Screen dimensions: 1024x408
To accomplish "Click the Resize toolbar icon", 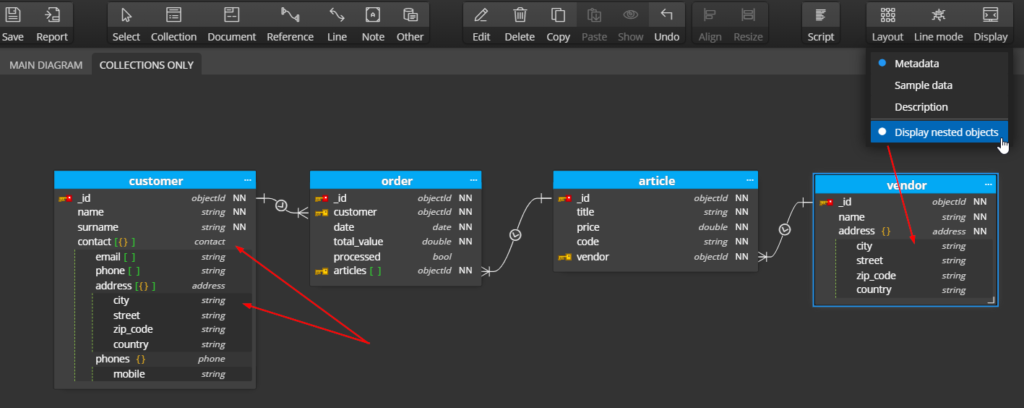I will coord(748,14).
